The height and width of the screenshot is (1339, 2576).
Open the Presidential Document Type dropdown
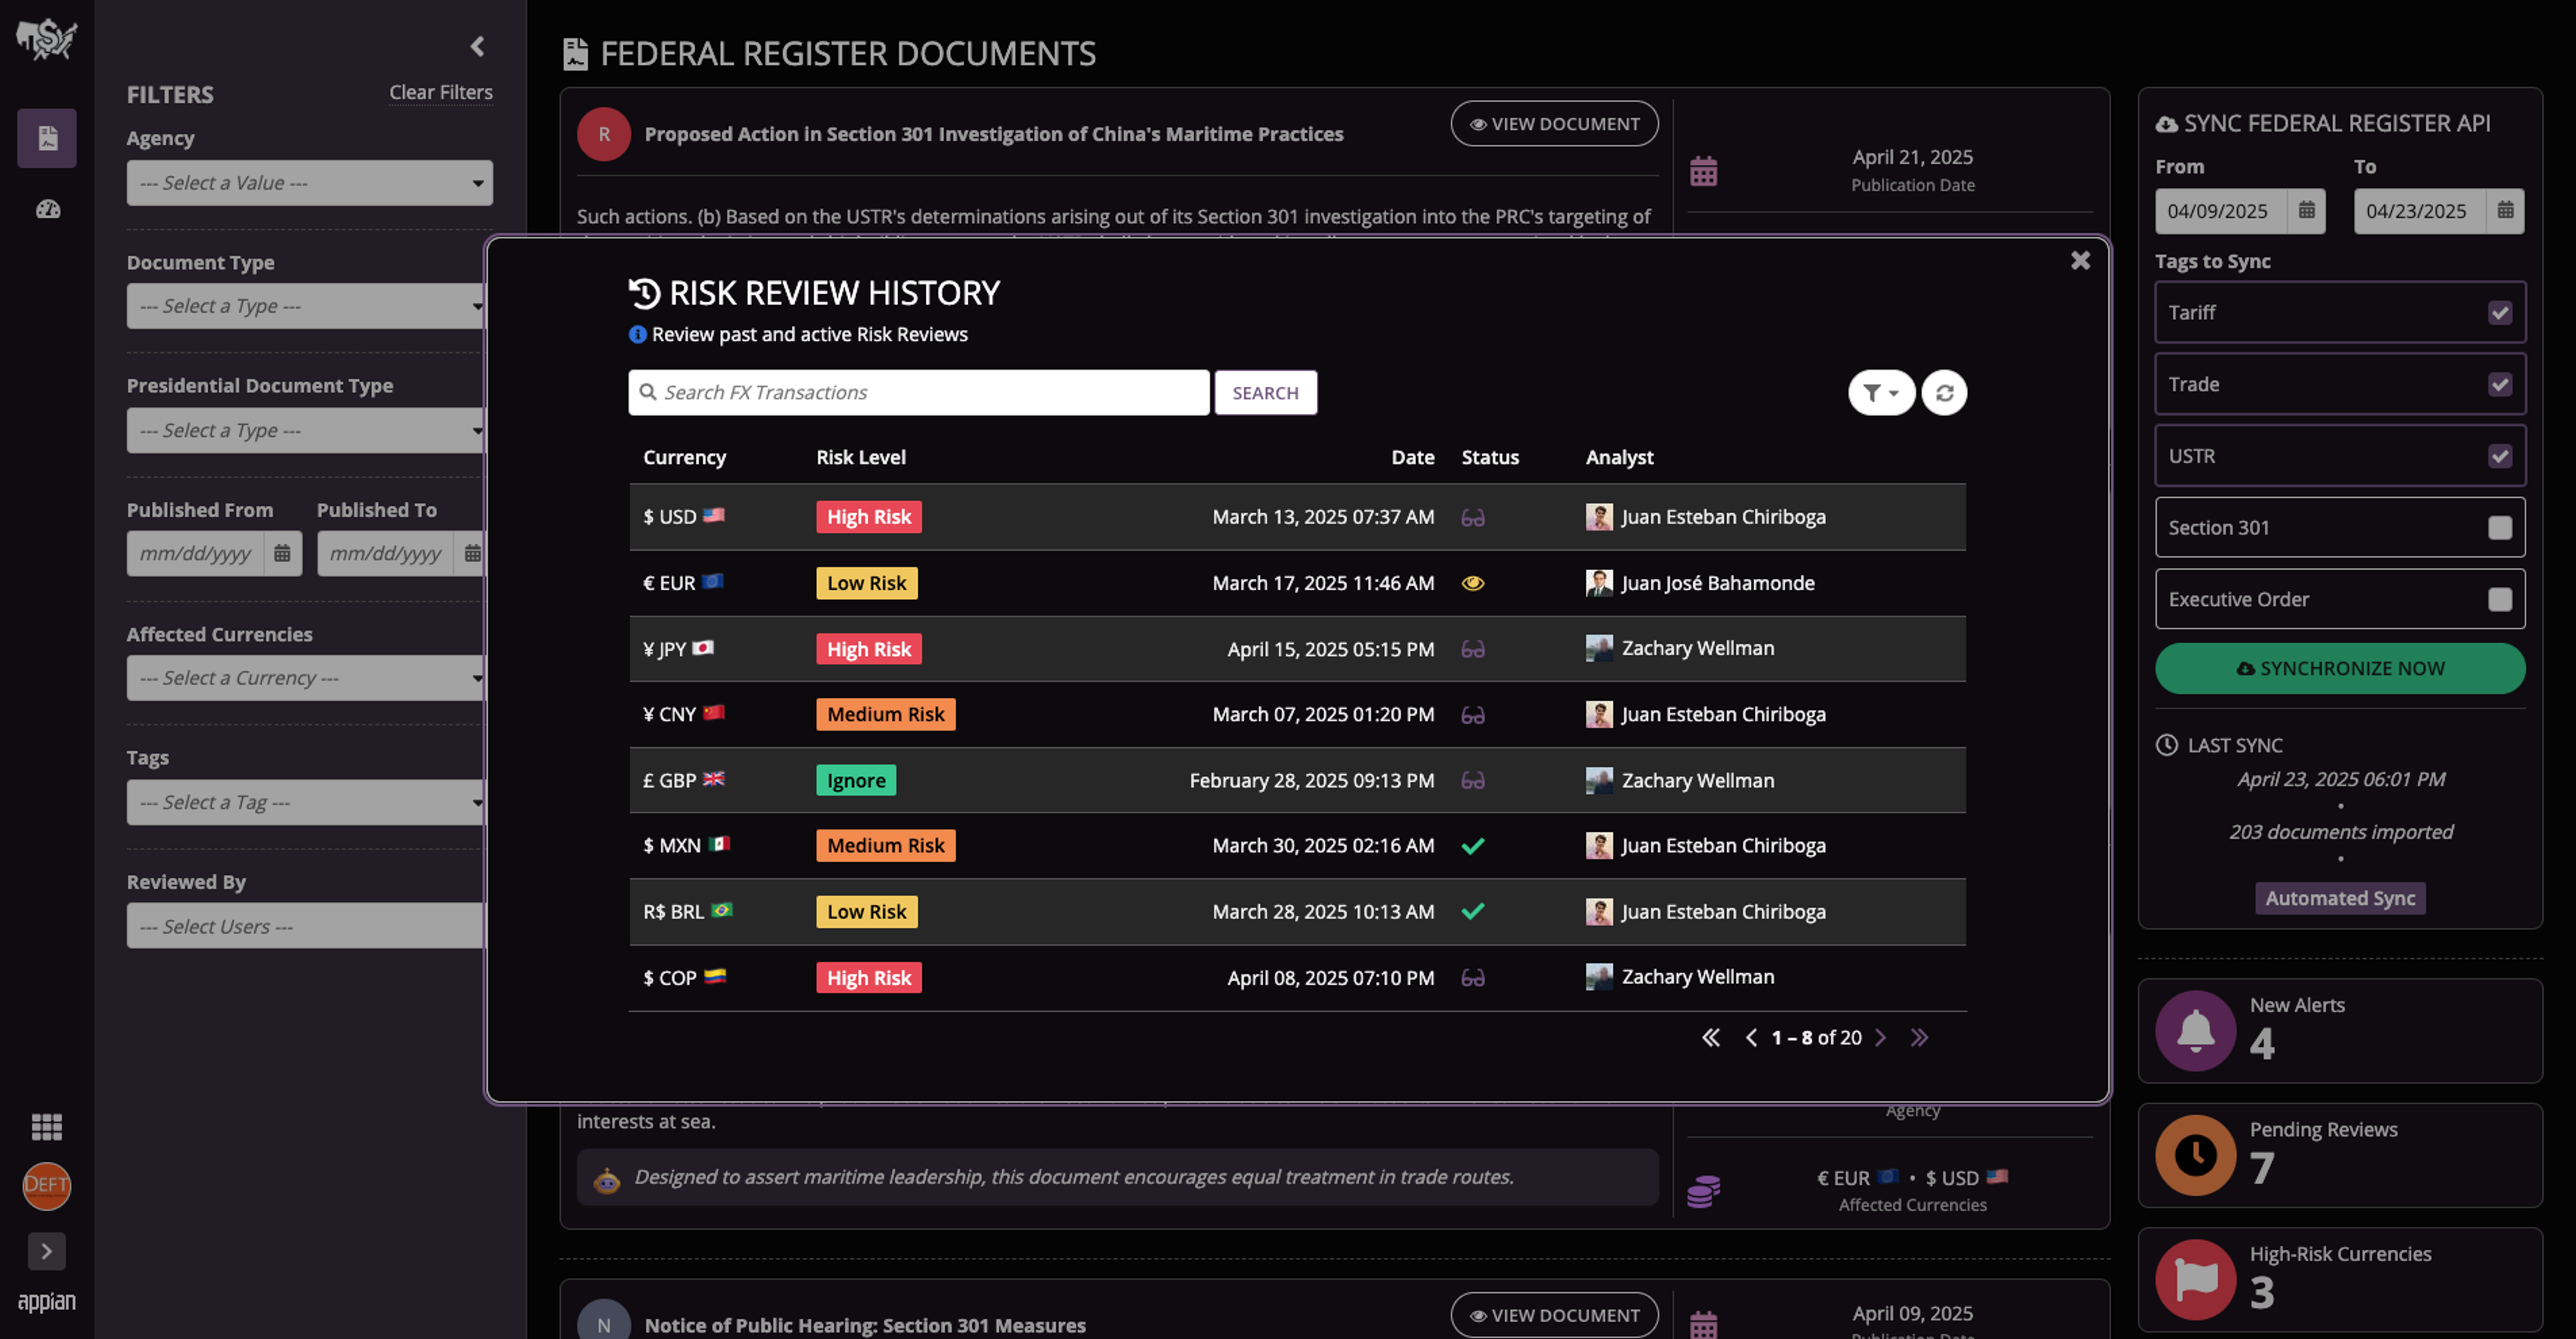(306, 430)
